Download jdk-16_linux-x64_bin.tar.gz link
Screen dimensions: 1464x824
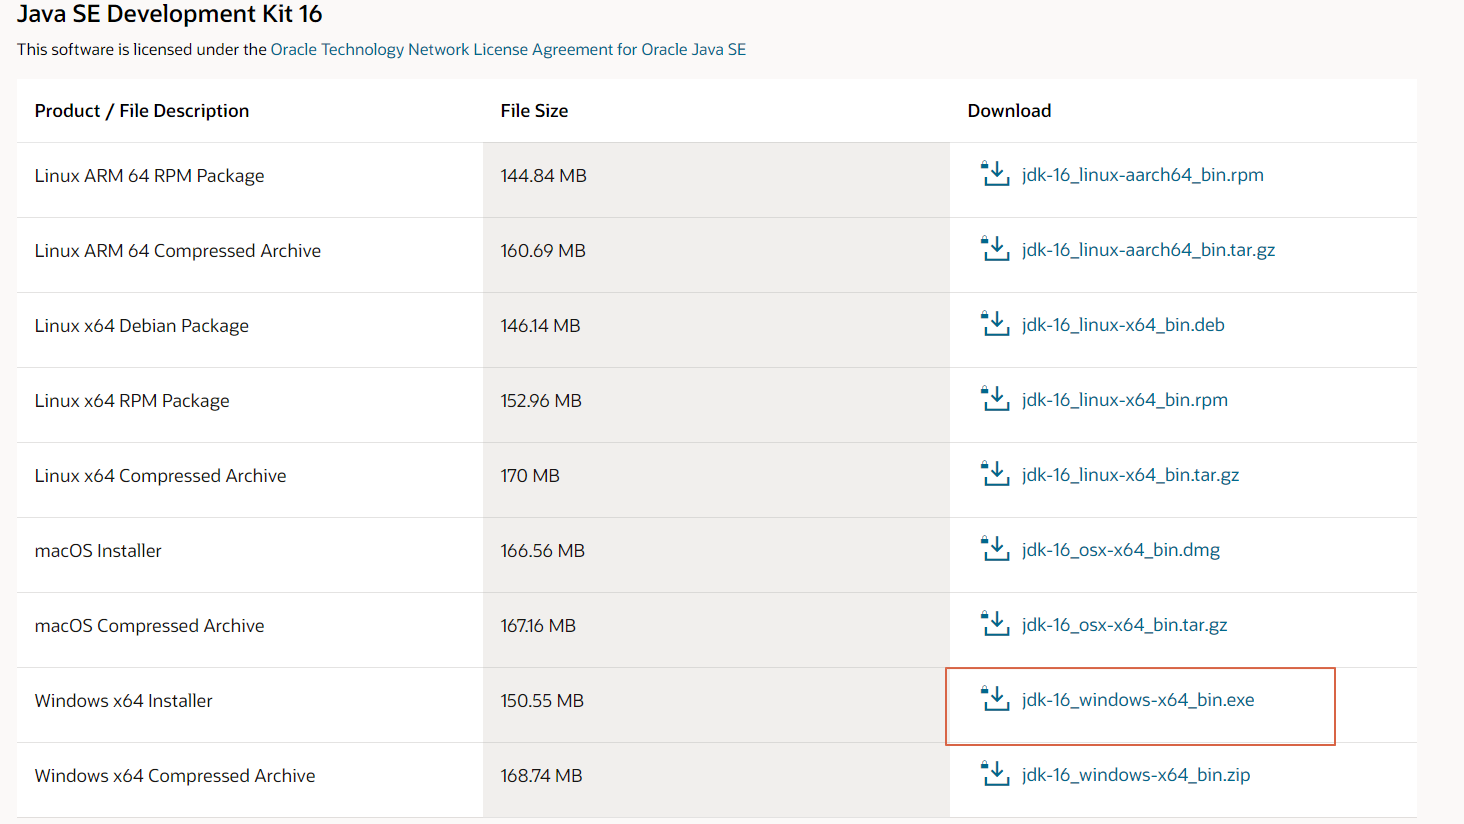coord(1131,475)
